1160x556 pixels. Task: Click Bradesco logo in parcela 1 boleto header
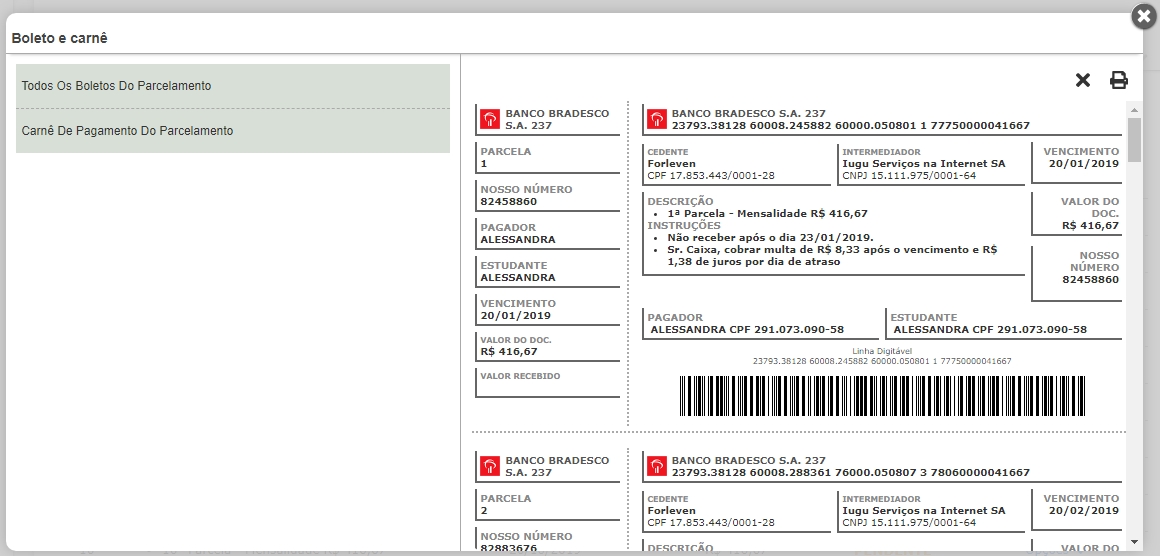(x=656, y=120)
